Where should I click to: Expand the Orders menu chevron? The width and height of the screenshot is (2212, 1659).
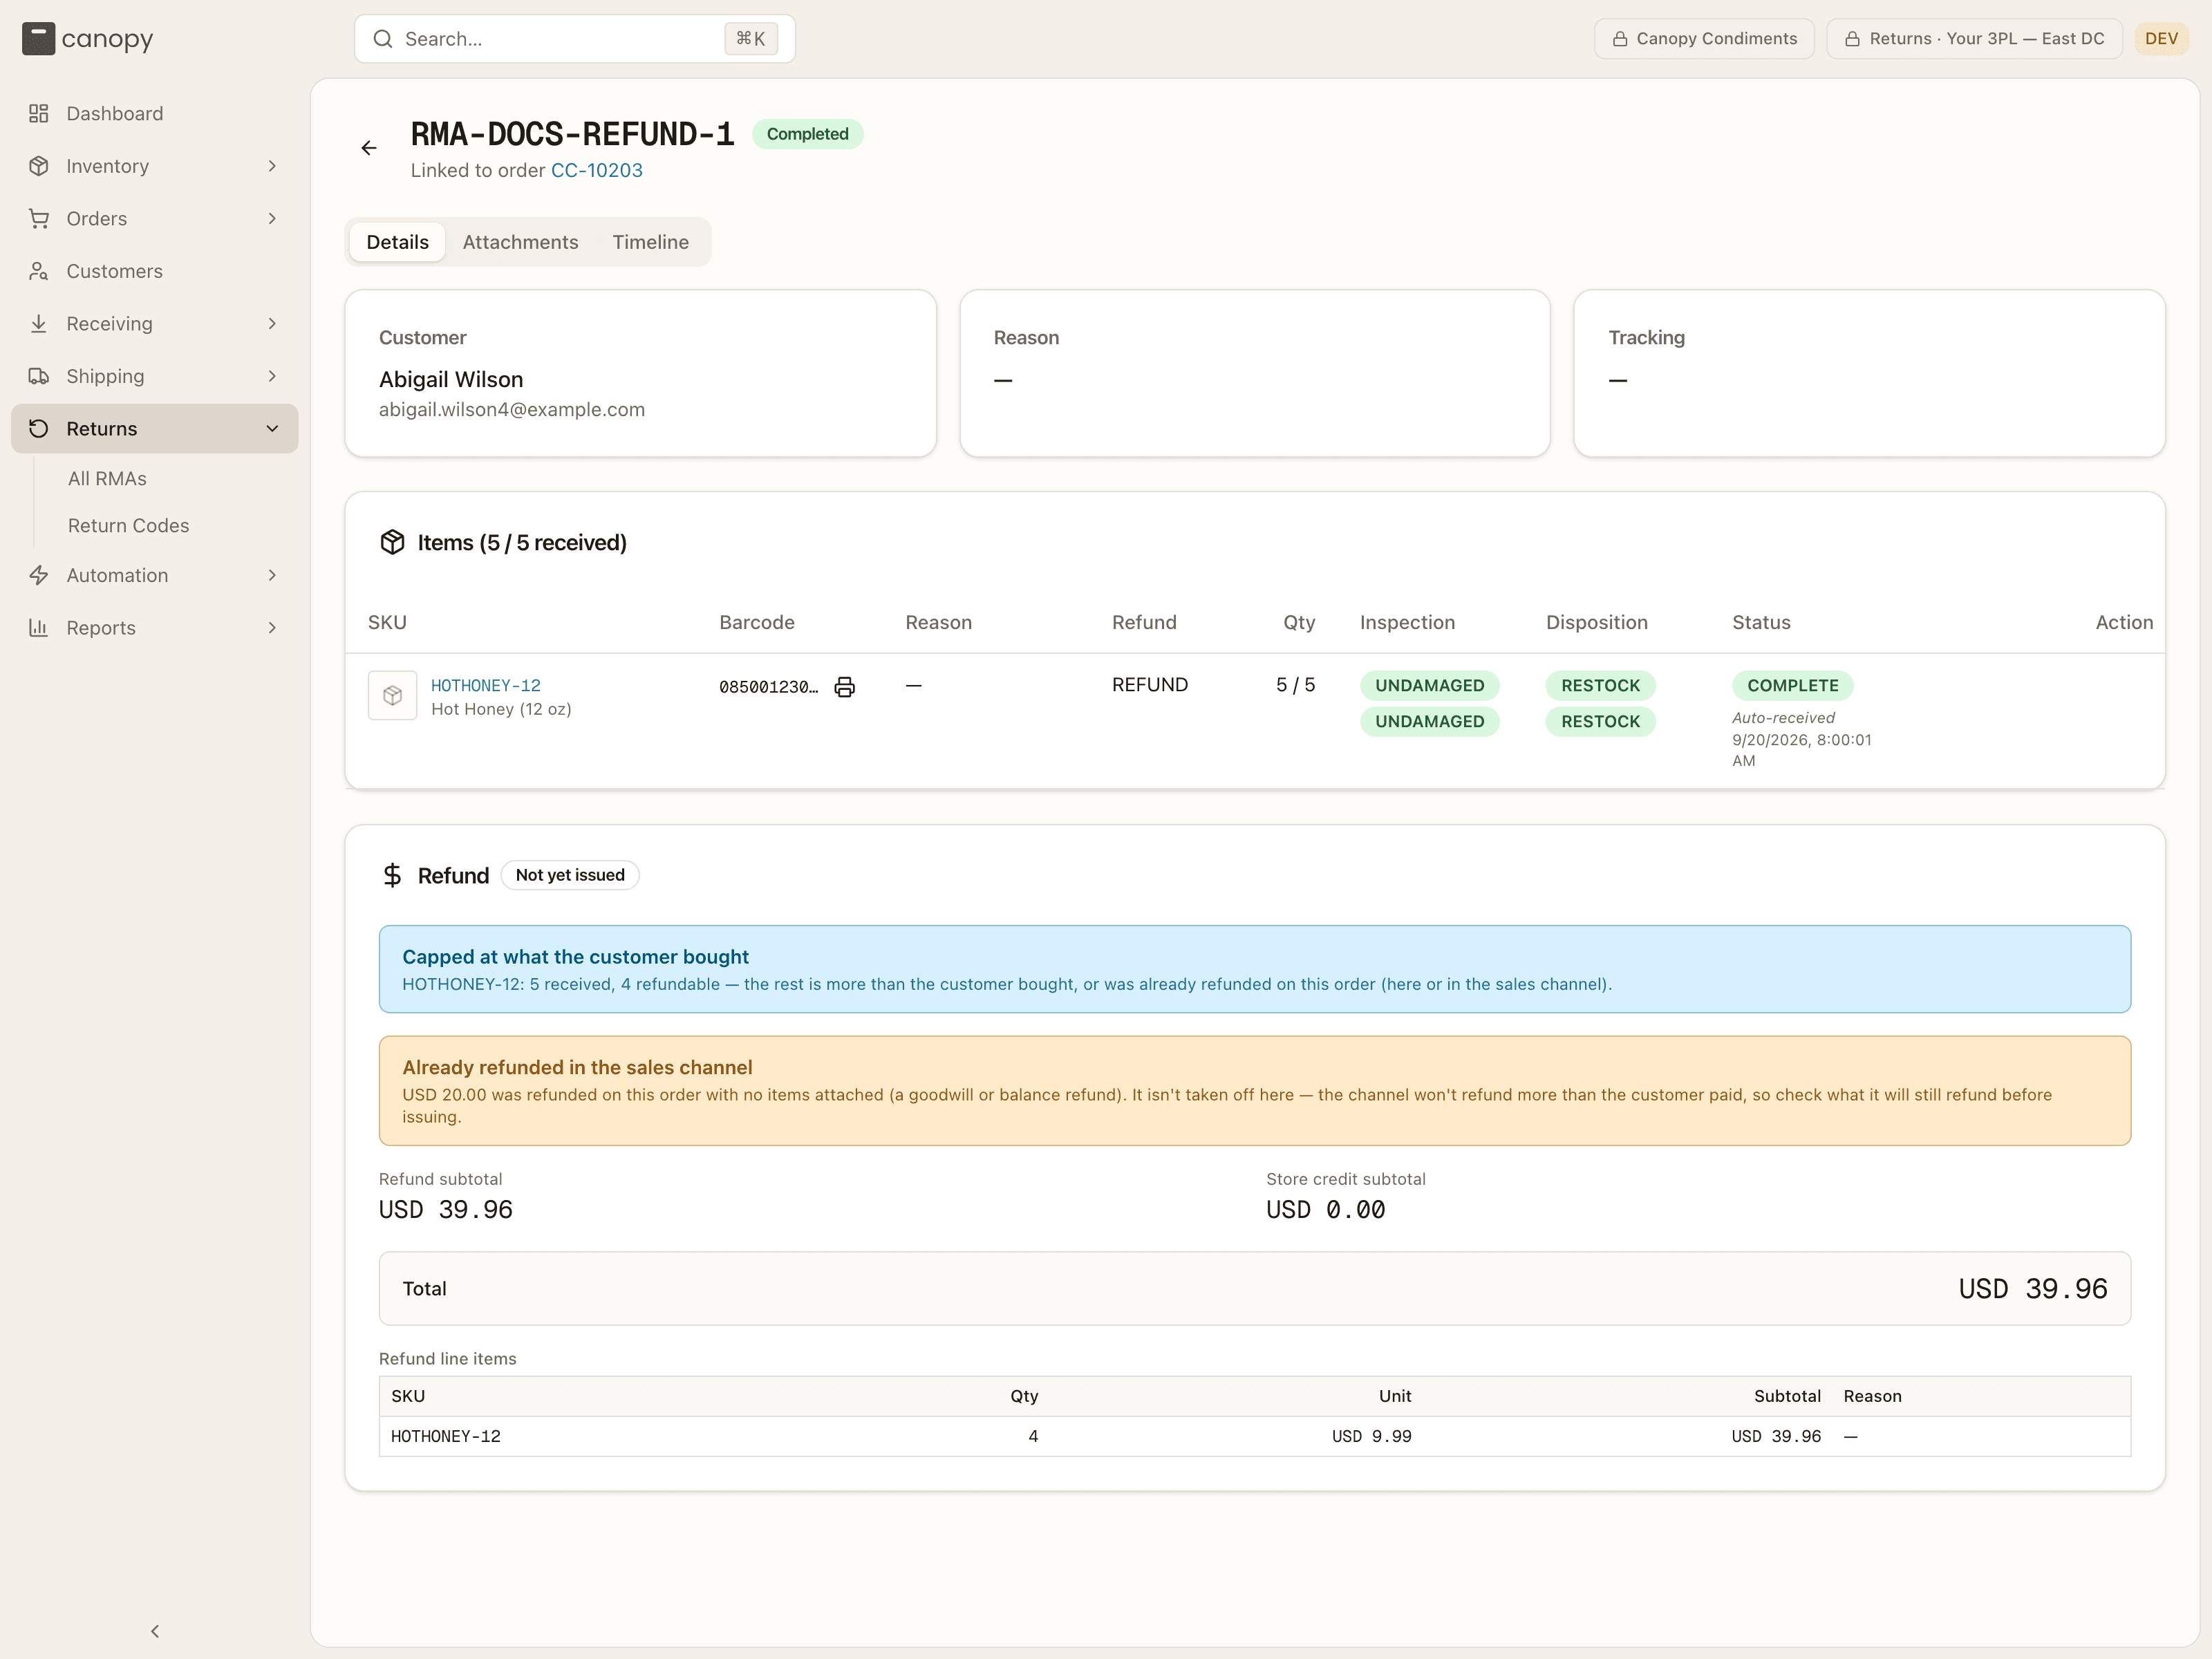pyautogui.click(x=272, y=218)
